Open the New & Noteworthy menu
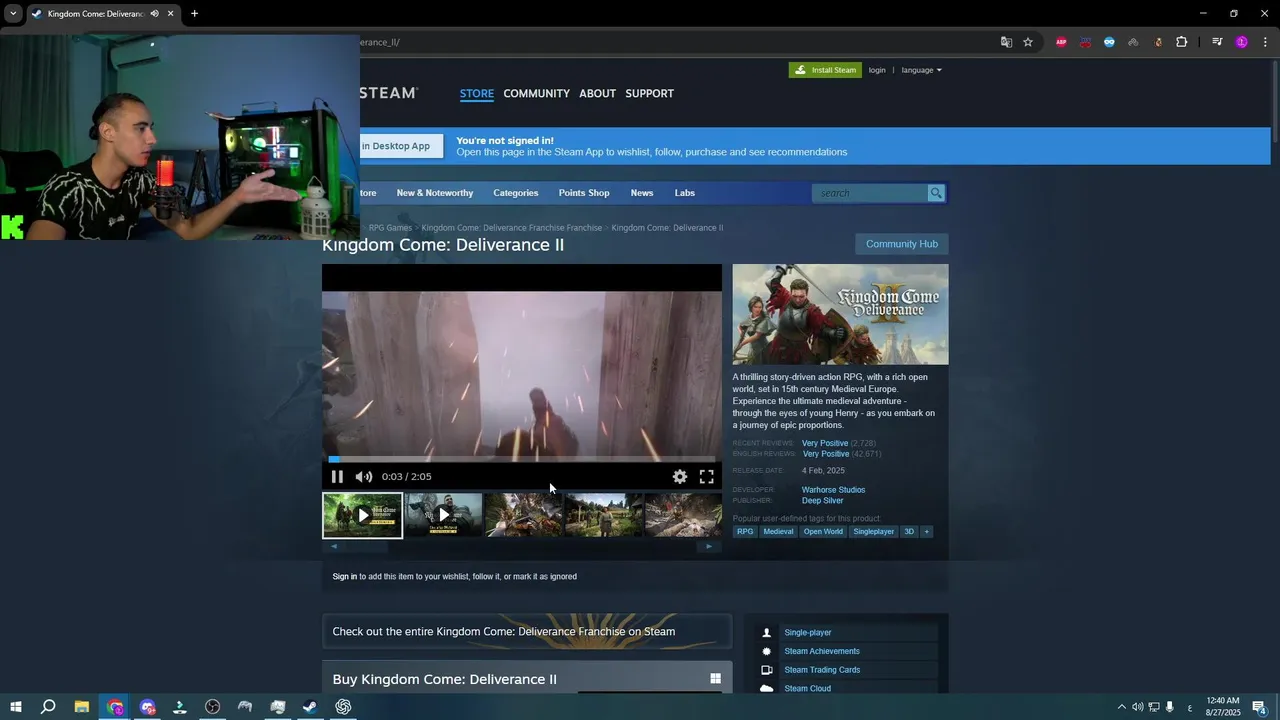This screenshot has height=720, width=1280. 435,193
